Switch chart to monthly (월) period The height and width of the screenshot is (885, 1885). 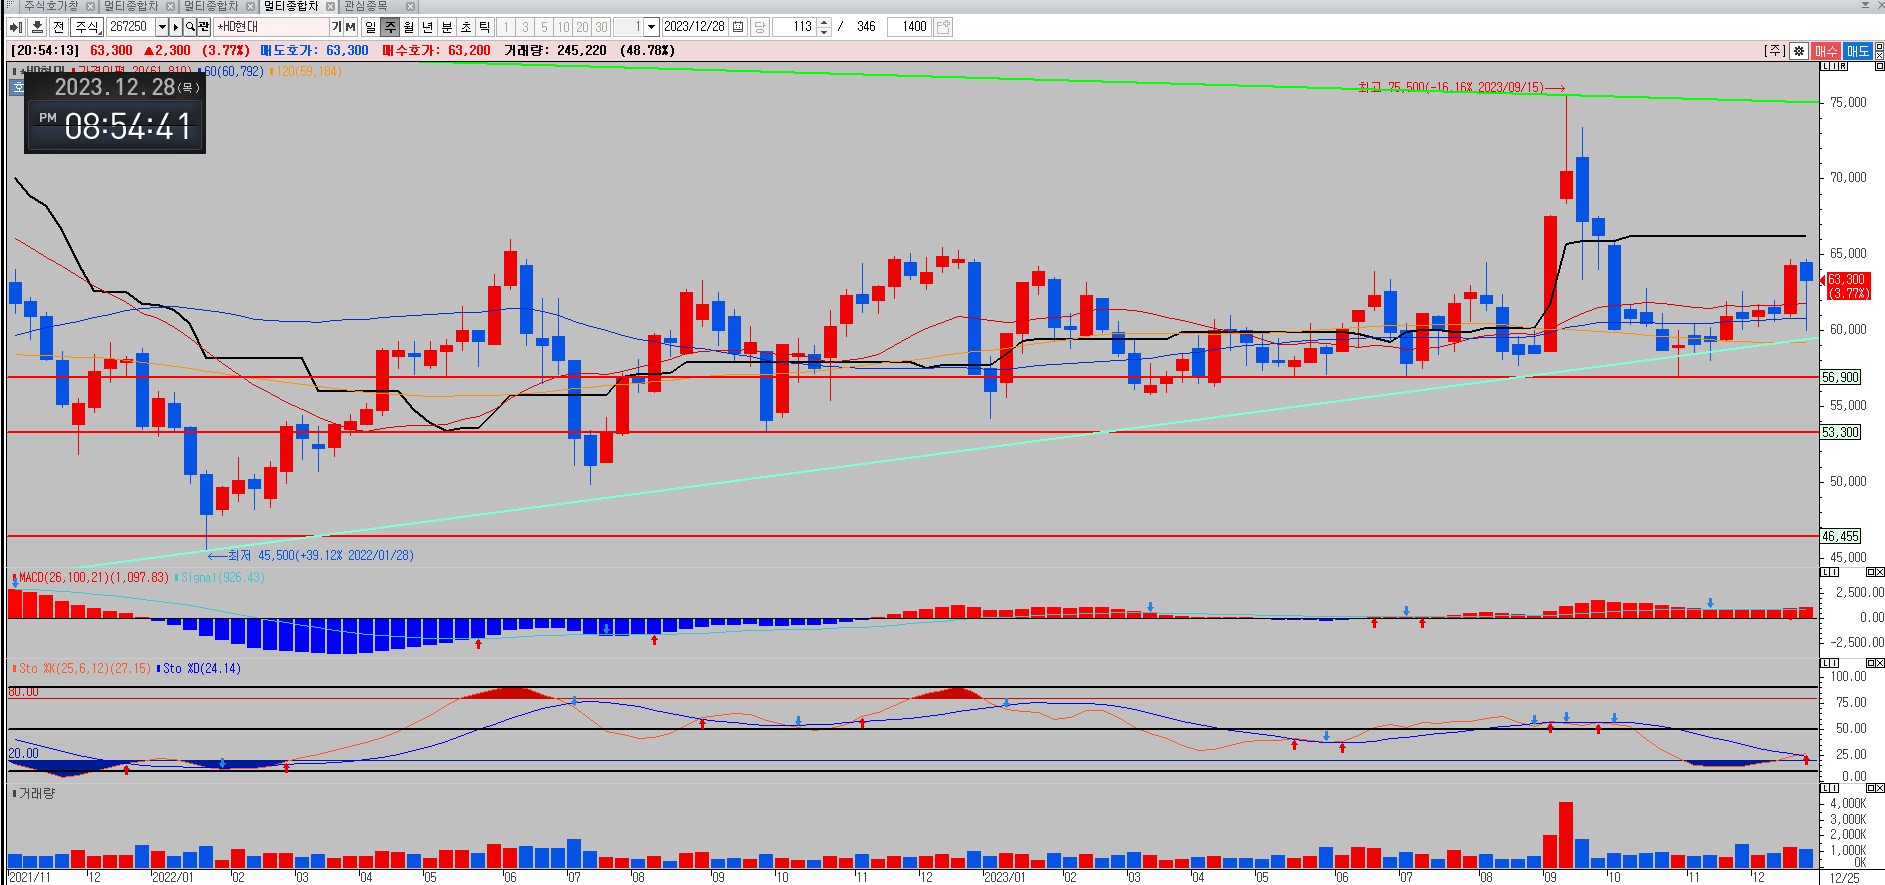409,27
